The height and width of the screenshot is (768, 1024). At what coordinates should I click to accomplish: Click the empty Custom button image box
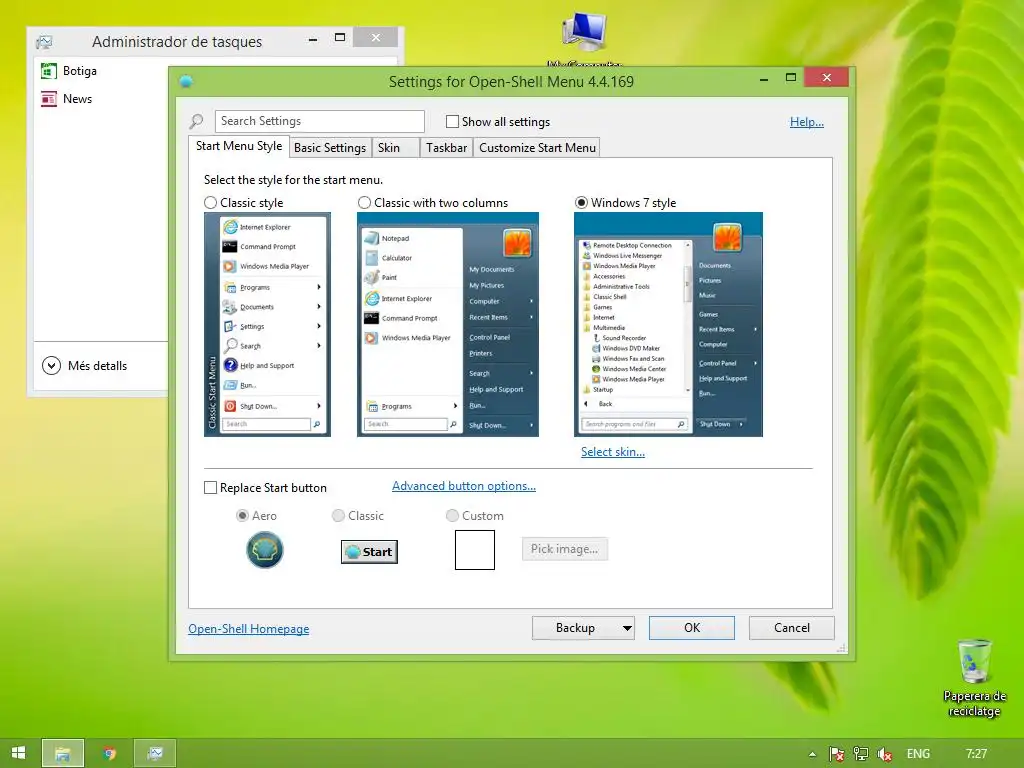coord(475,550)
